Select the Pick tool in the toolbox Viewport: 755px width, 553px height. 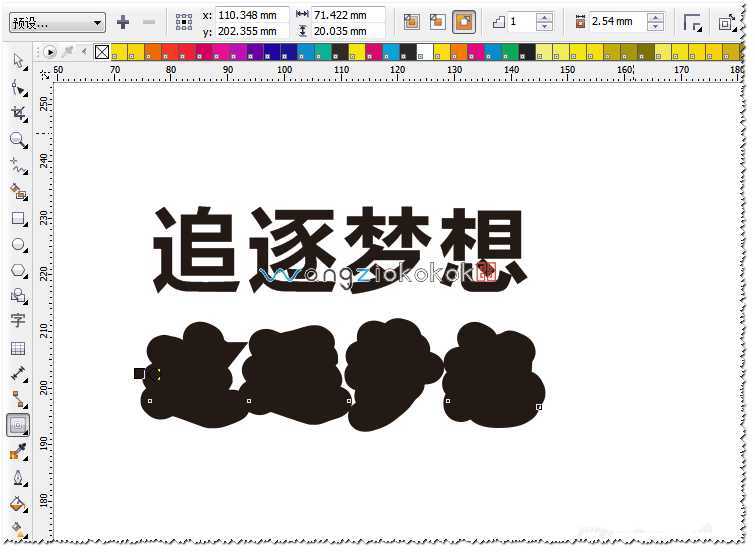coord(18,62)
